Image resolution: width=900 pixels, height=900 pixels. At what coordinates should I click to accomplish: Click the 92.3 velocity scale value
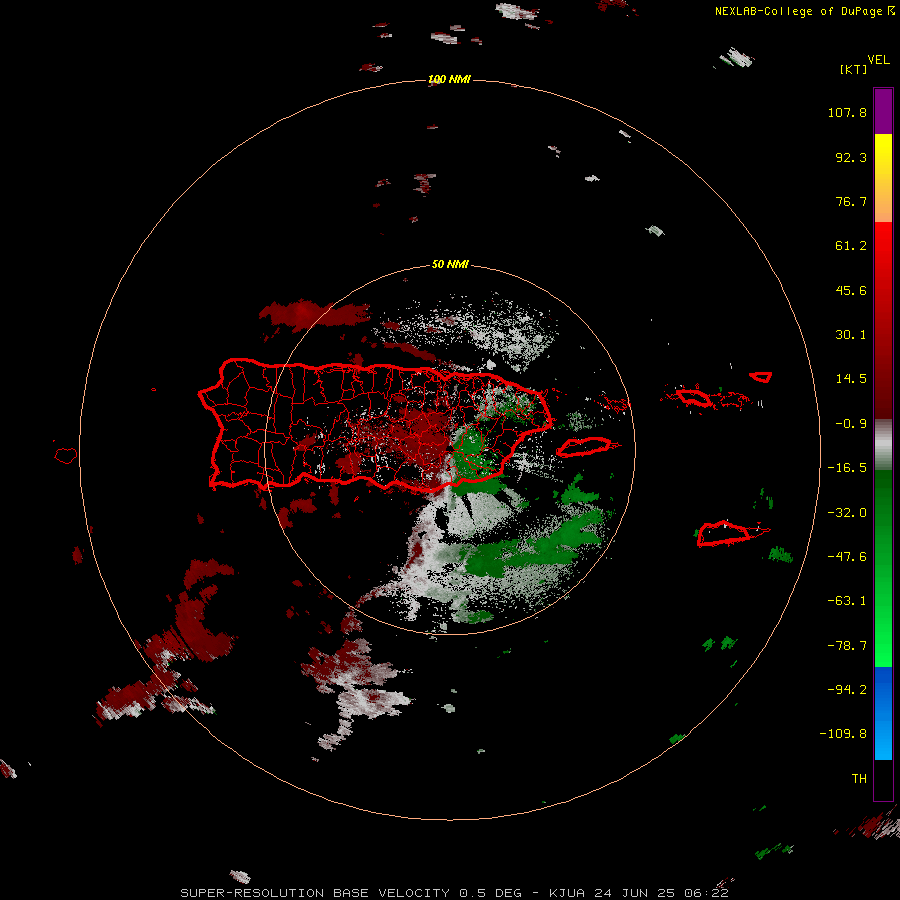(851, 157)
